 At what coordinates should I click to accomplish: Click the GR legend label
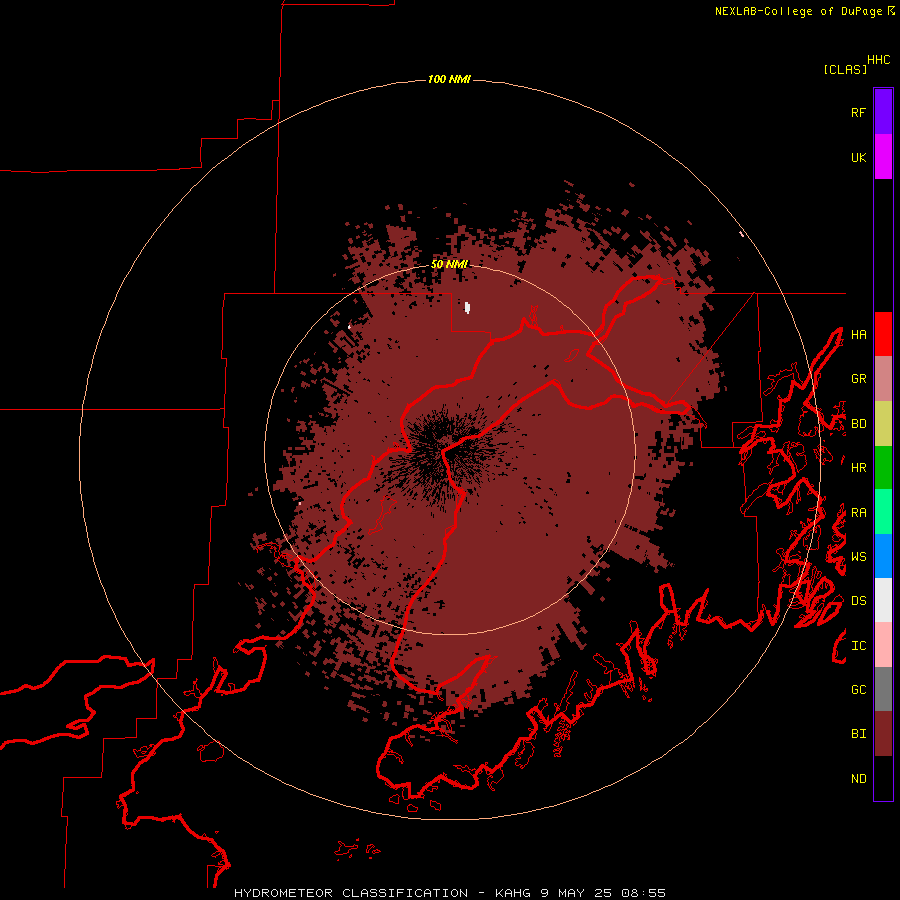pyautogui.click(x=858, y=379)
